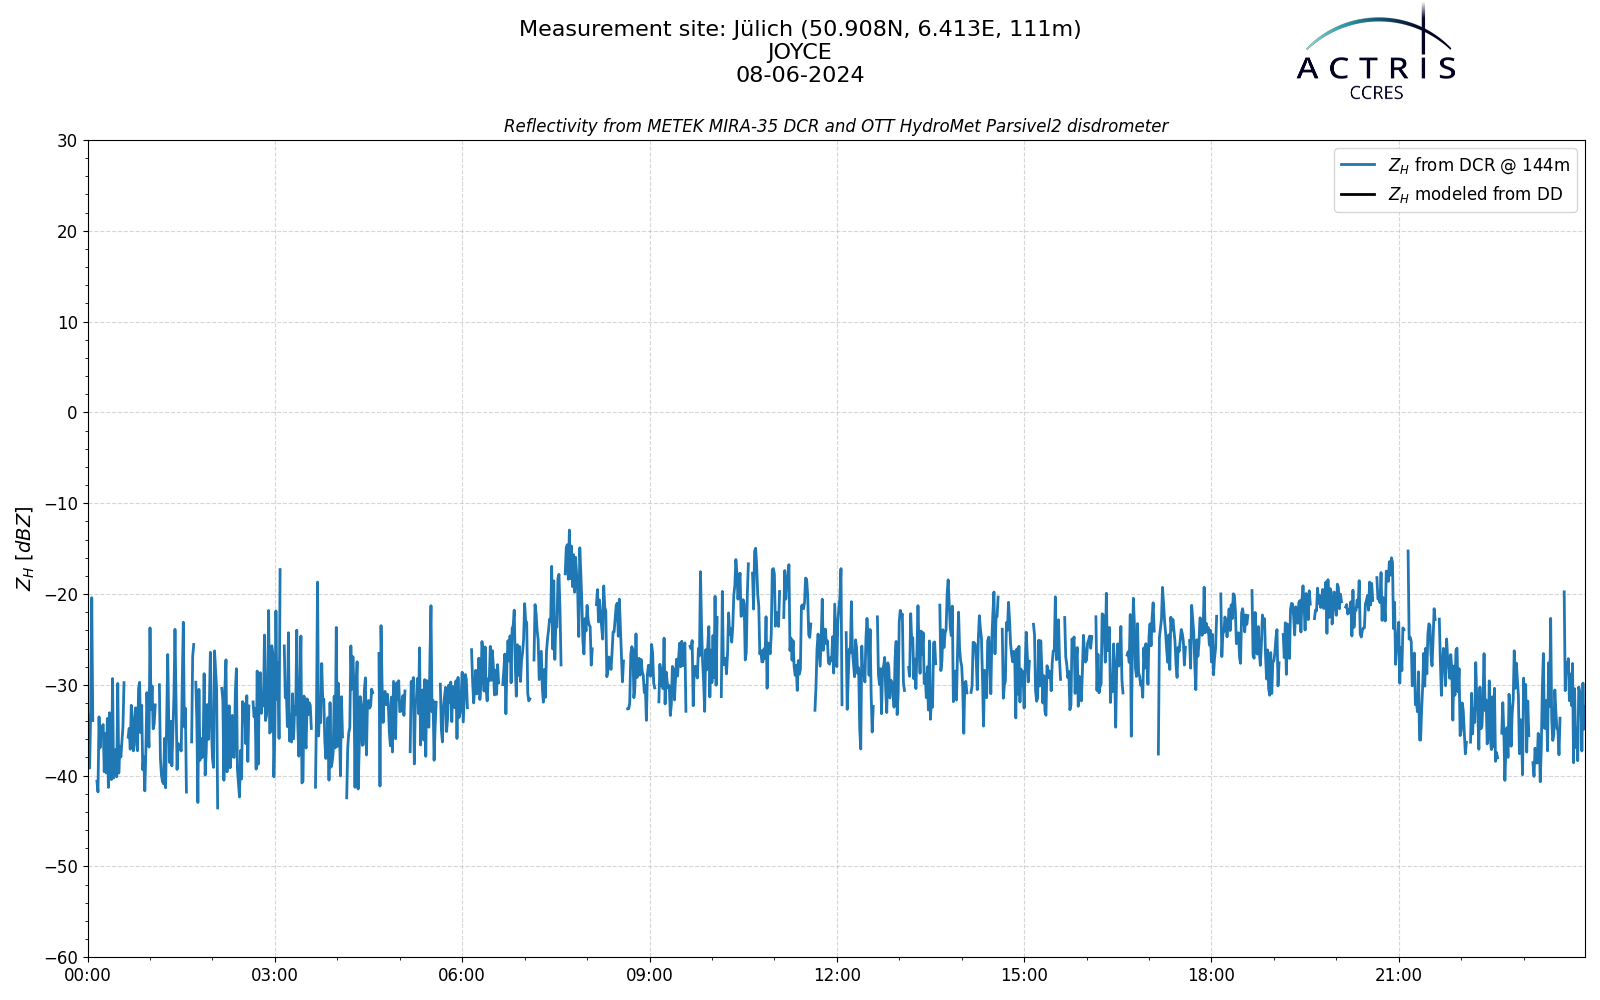Viewport: 1600px width, 1000px height.
Task: Click the ACTRIS CCRES logo
Action: [x=1376, y=52]
